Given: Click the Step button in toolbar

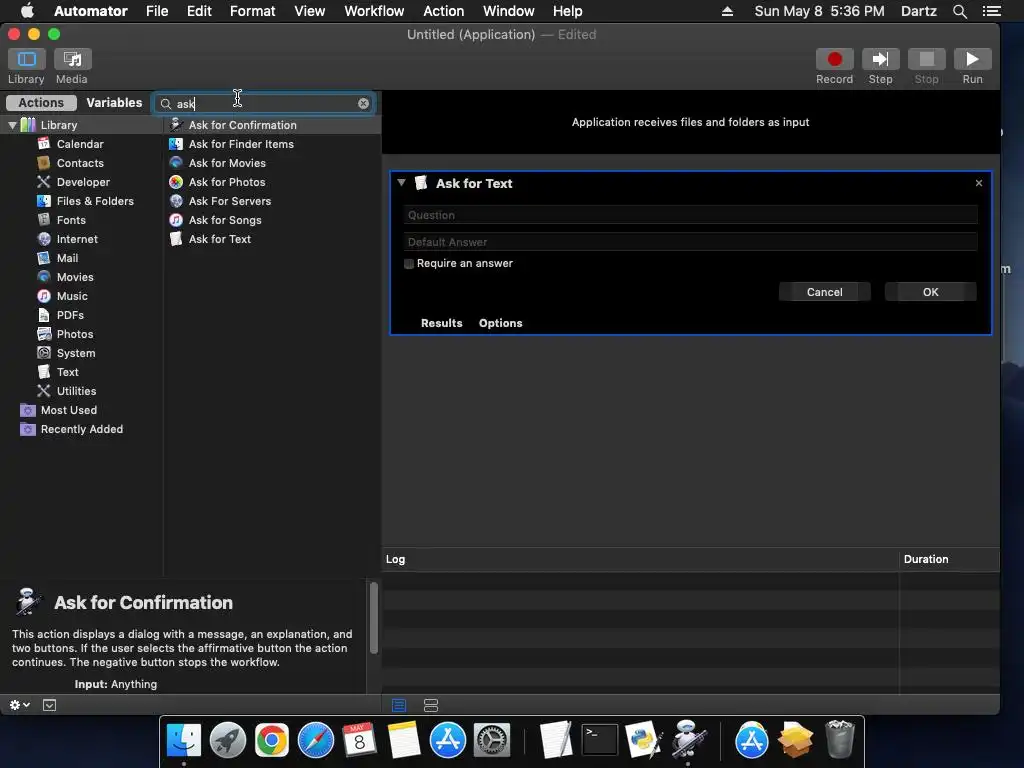Looking at the screenshot, I should [880, 59].
